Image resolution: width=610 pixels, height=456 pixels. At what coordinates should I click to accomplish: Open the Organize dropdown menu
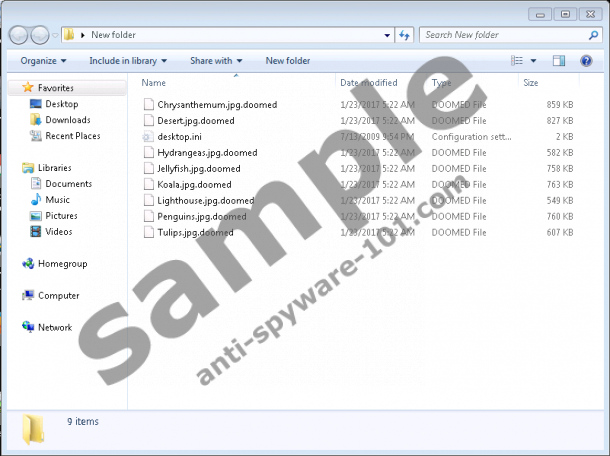[x=43, y=61]
